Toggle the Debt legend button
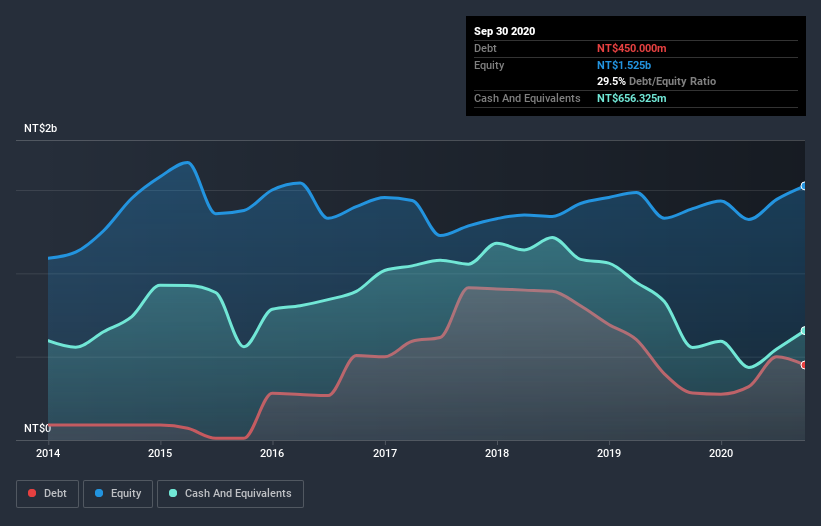 point(48,494)
